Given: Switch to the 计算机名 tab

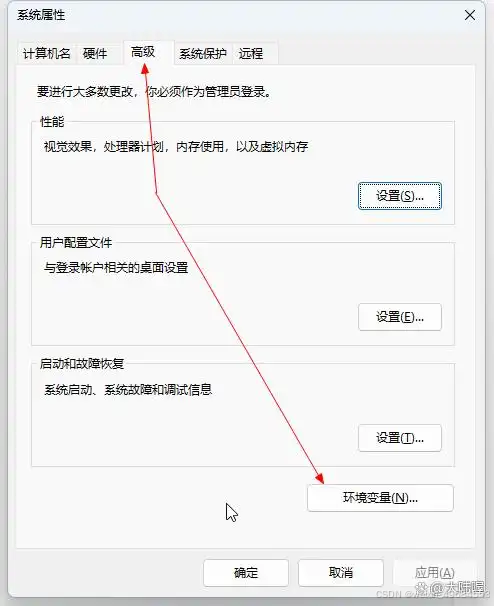Looking at the screenshot, I should click(46, 53).
